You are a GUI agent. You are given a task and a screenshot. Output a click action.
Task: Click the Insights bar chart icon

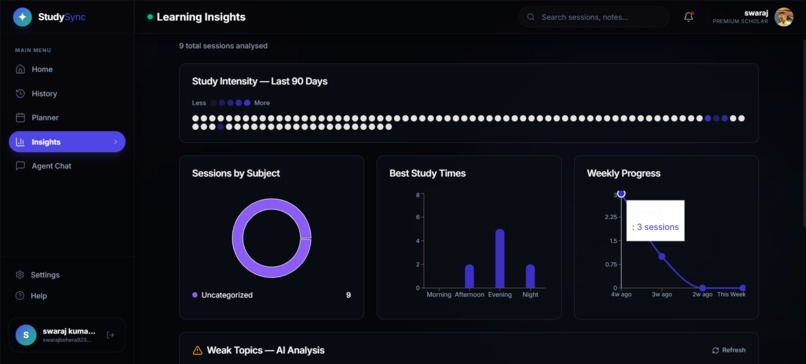(20, 142)
